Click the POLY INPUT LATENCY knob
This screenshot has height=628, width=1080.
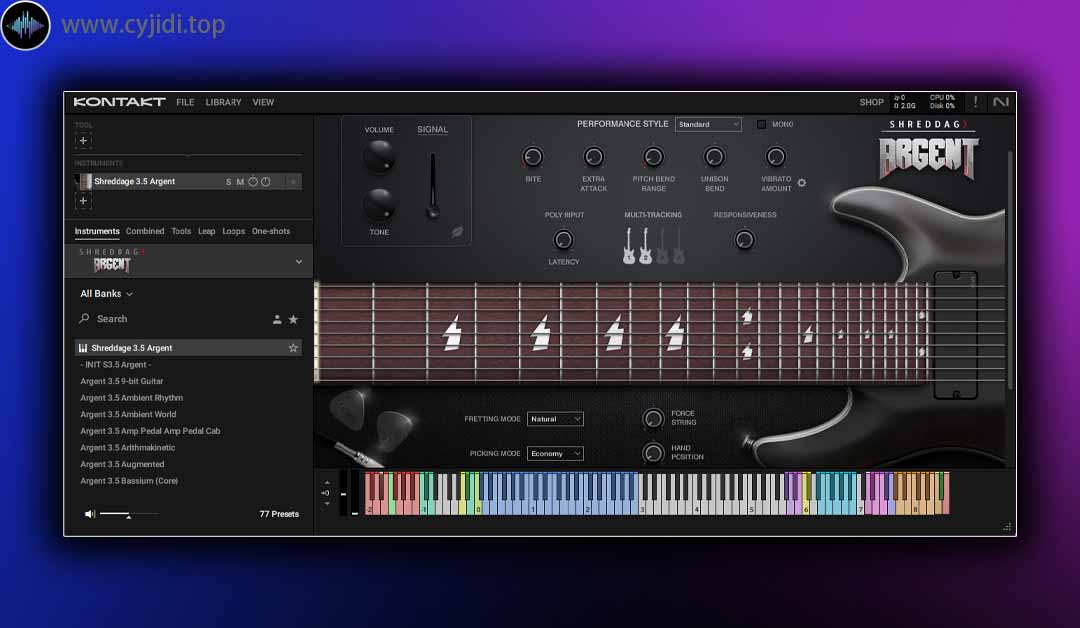(563, 240)
